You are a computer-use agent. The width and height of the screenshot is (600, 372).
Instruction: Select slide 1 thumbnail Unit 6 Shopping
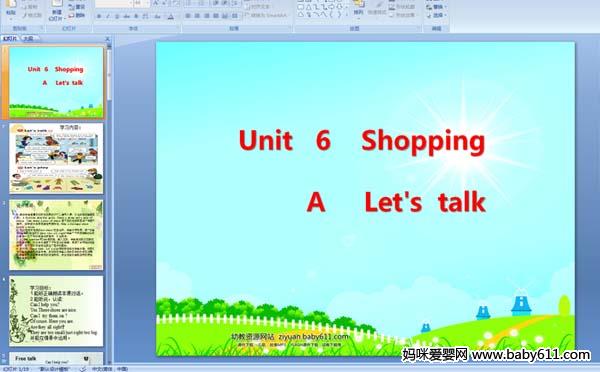coord(56,82)
